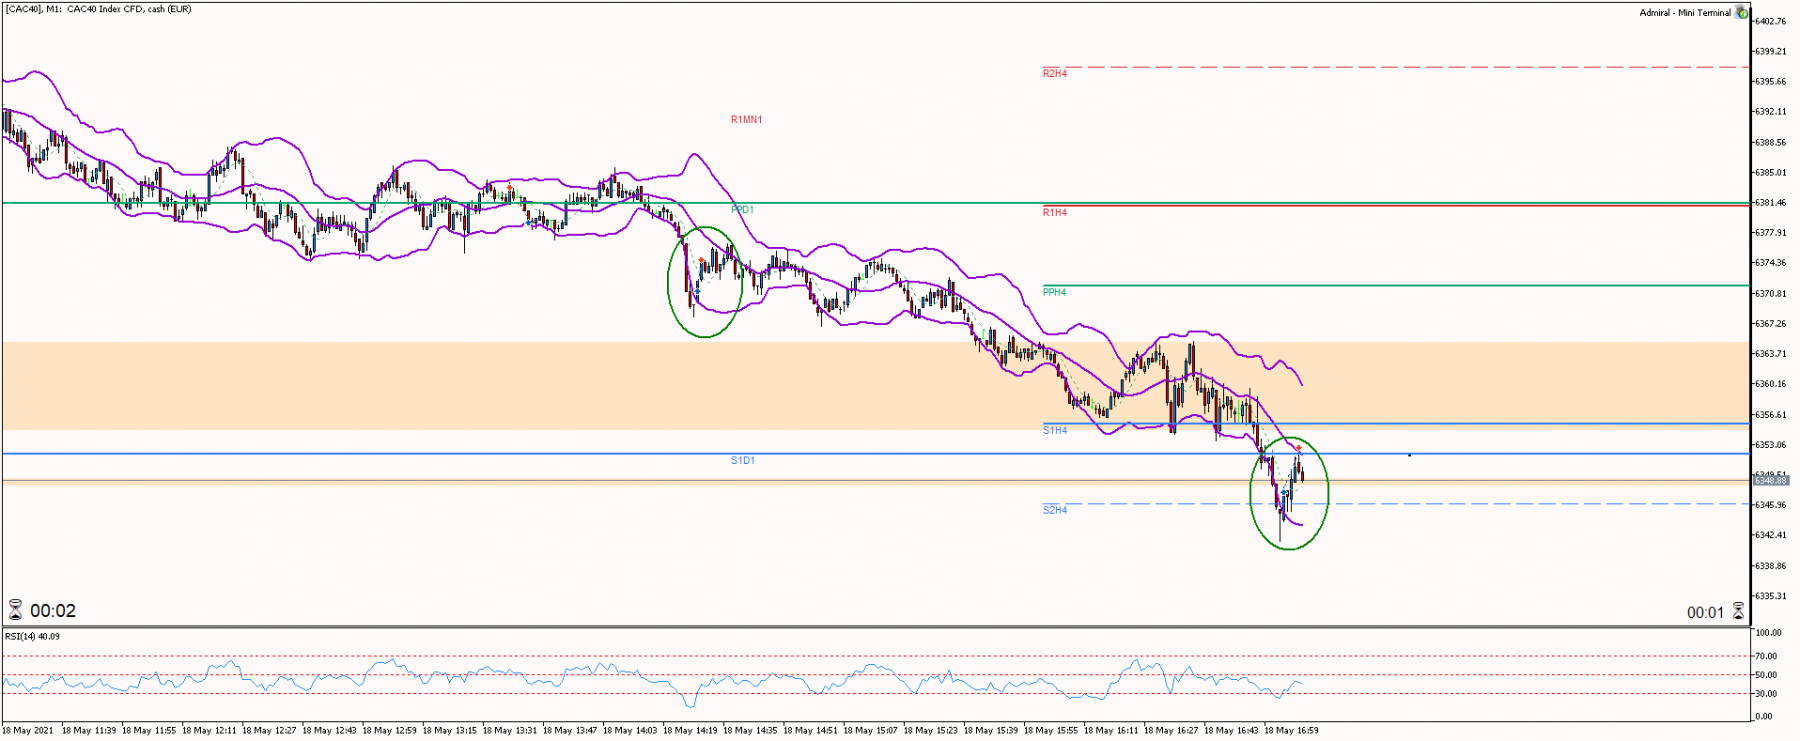Screen dimensions: 1800x741
Task: Click the orange shaded zone on the chart
Action: [x=875, y=386]
